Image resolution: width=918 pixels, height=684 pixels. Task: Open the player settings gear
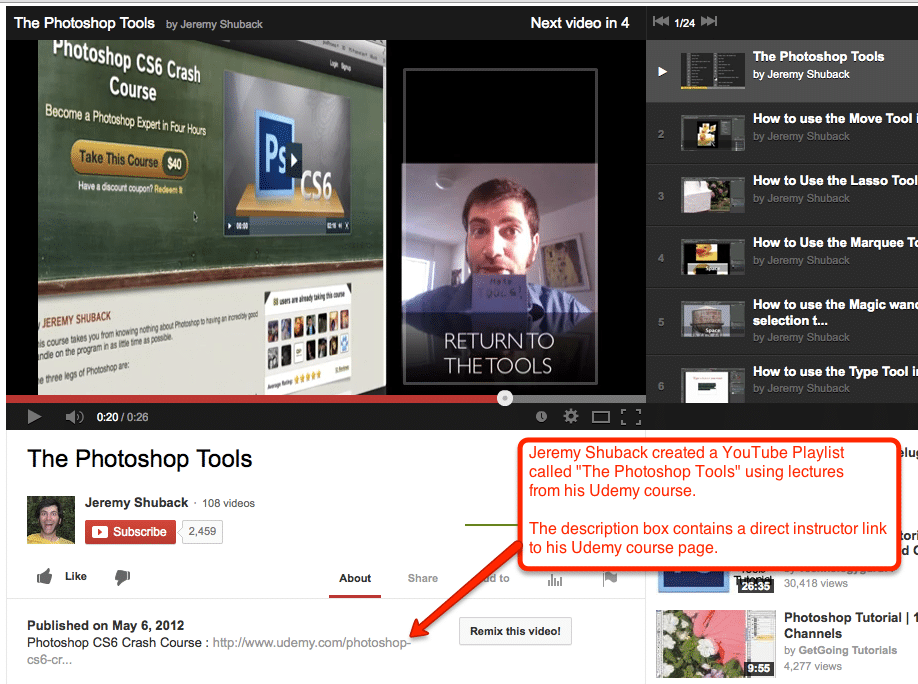tap(571, 416)
